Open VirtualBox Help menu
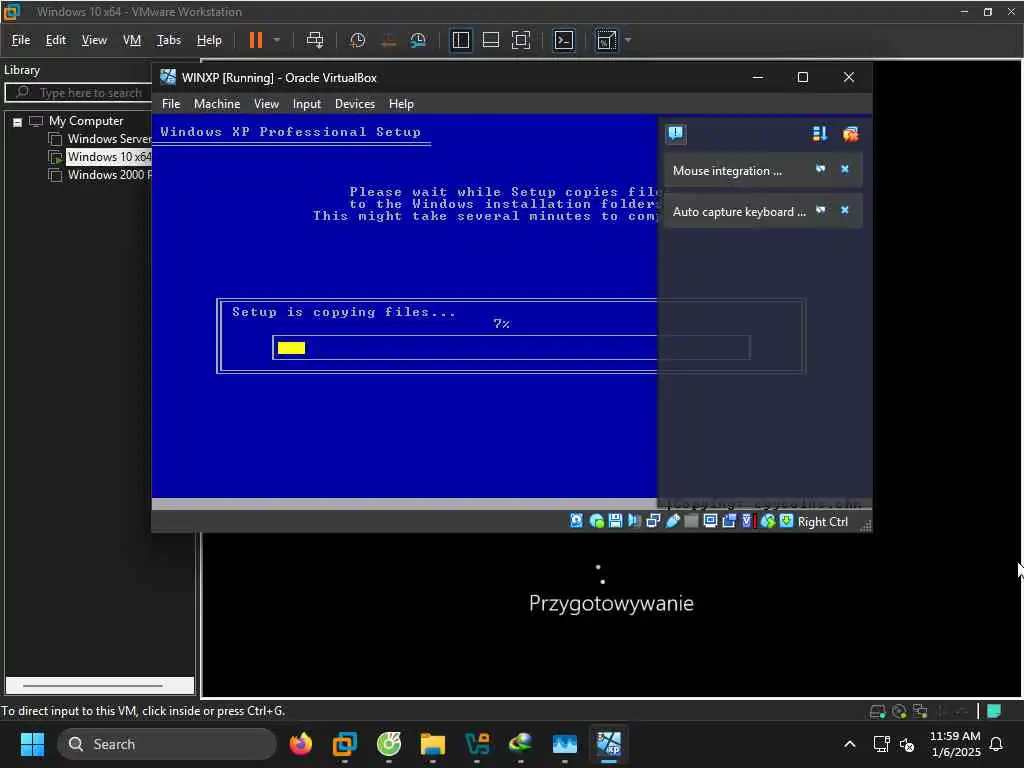This screenshot has height=768, width=1024. click(401, 104)
